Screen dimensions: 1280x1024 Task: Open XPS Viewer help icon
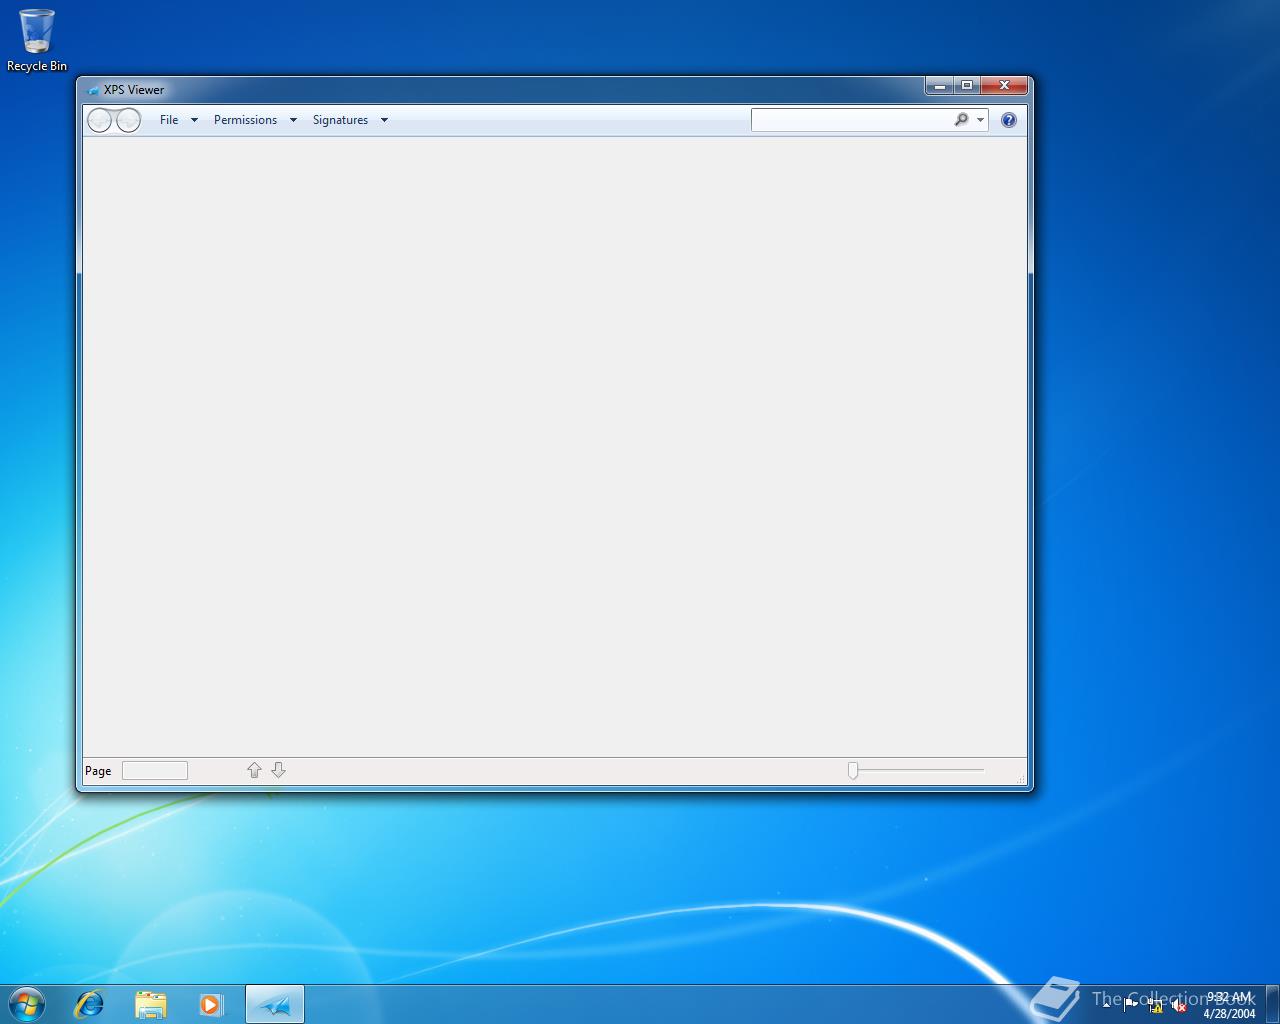click(x=1009, y=120)
